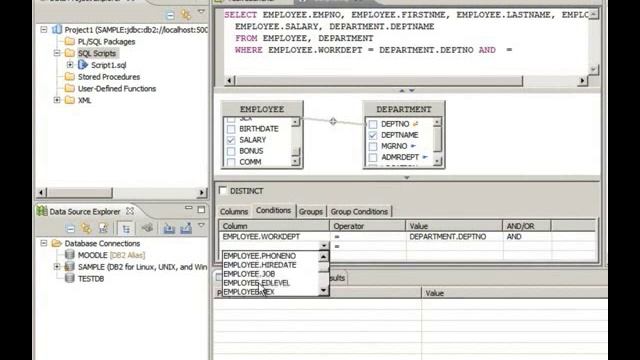Click the EMPLOYEE.WORKDEPT condition cell
The width and height of the screenshot is (640, 360).
[x=274, y=237]
